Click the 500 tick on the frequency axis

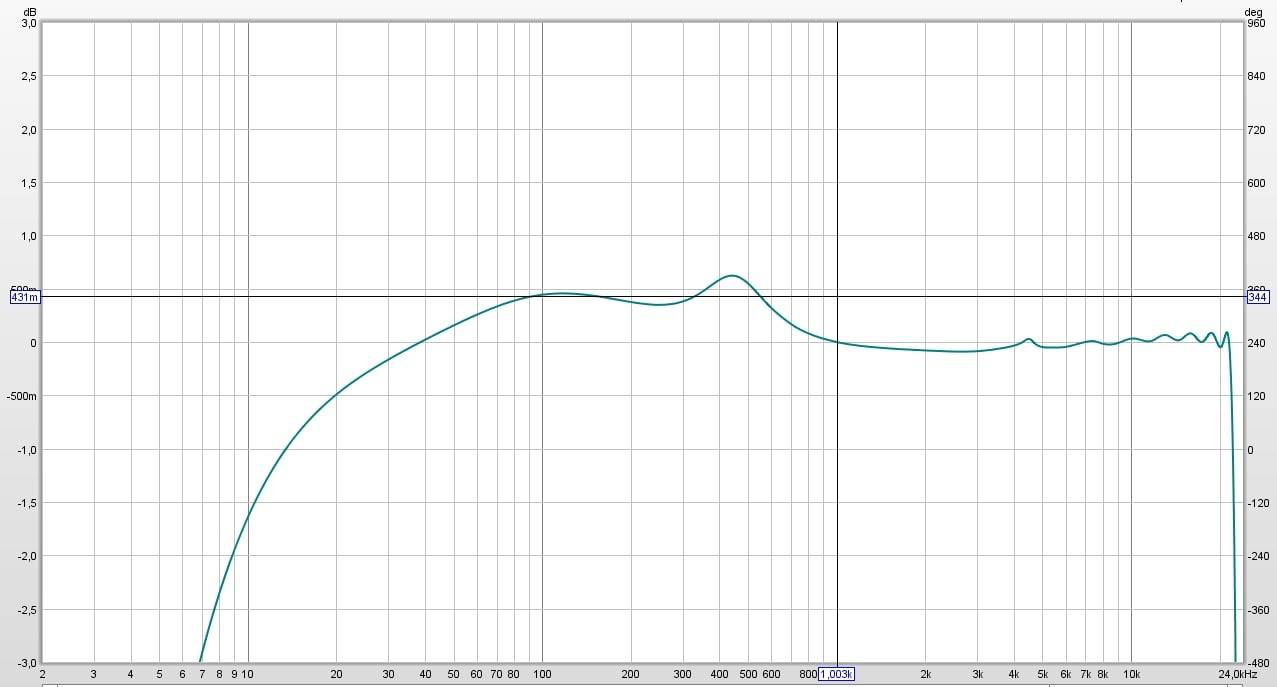[748, 675]
